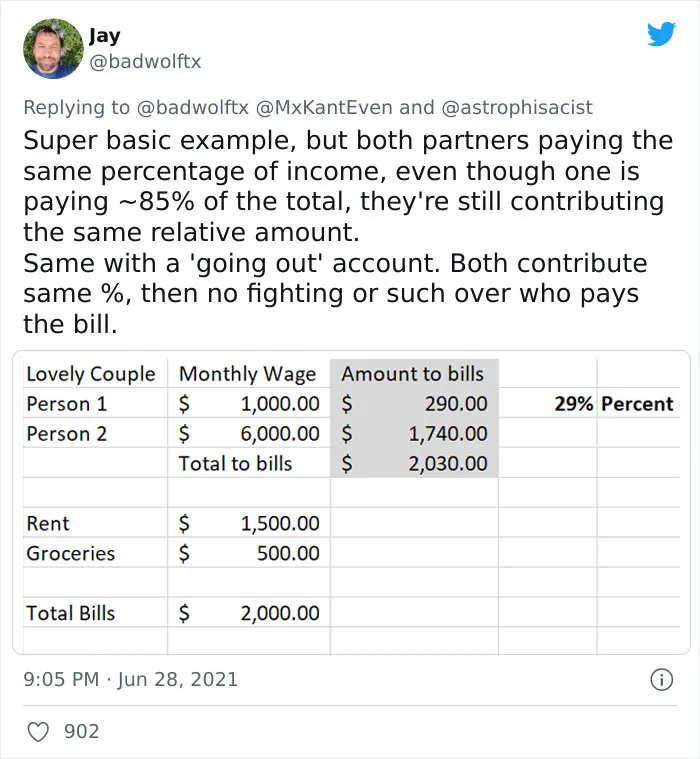Click the 29% Percent cell
The height and width of the screenshot is (759, 700).
tap(614, 404)
